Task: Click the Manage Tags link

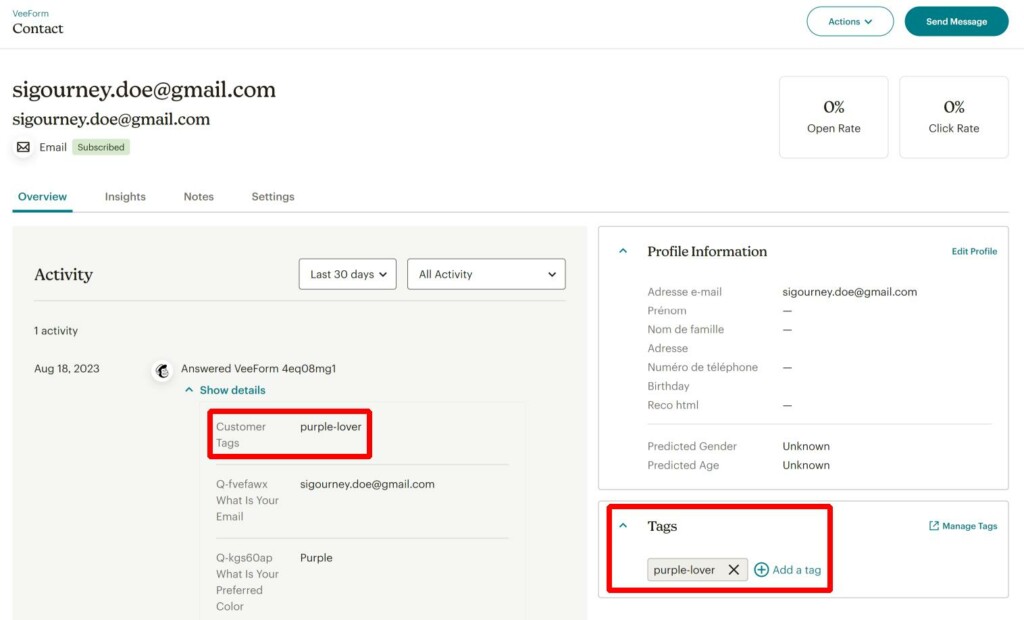Action: [x=968, y=525]
